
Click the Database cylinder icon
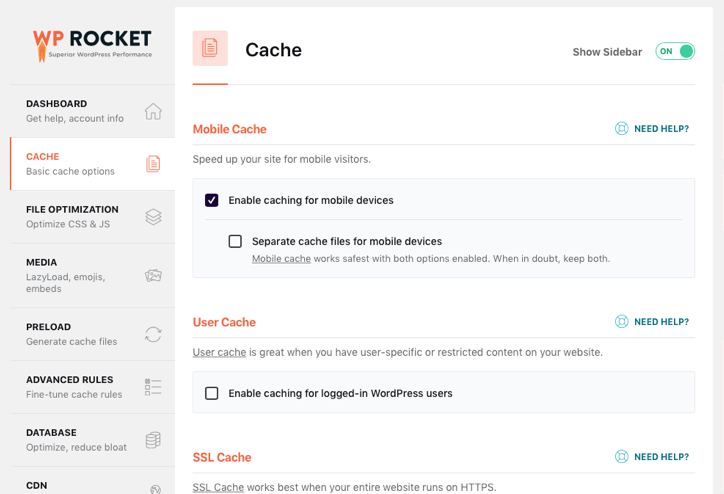[x=153, y=440]
